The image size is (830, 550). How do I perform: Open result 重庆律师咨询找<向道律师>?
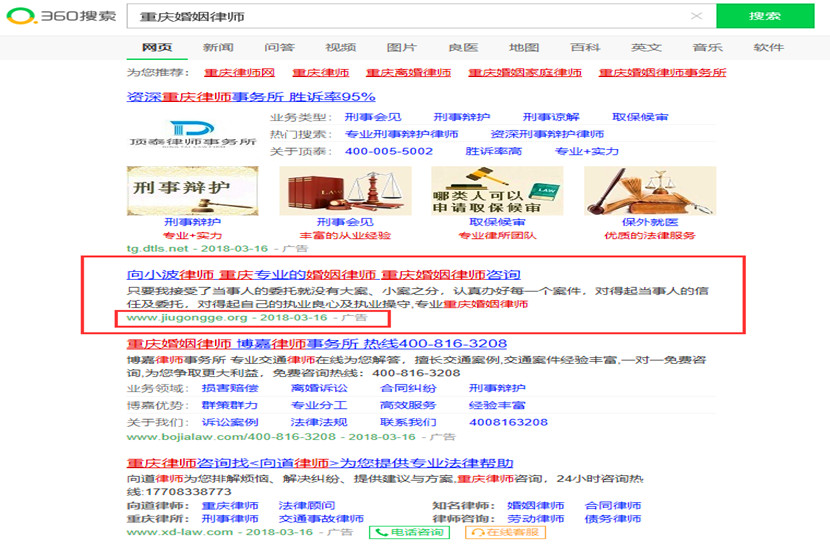(320, 463)
